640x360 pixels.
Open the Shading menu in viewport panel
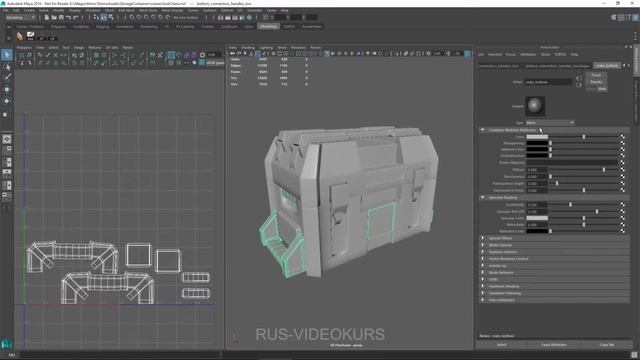(x=248, y=48)
